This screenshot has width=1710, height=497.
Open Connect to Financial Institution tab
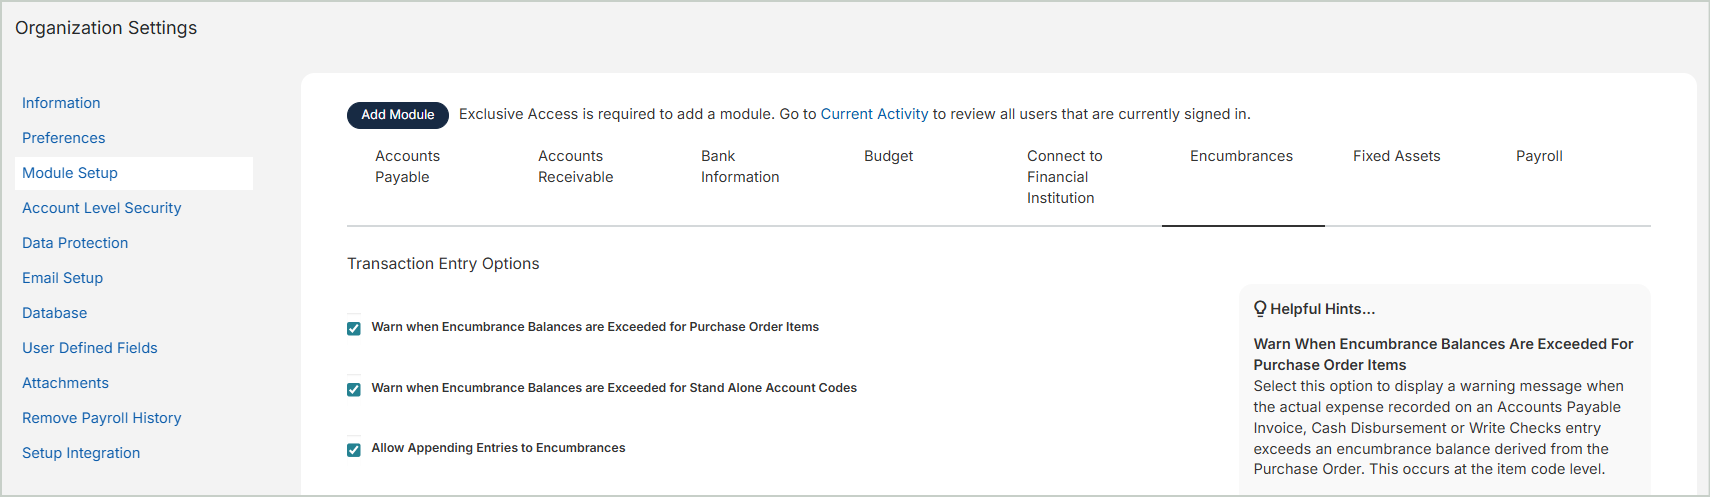coord(1064,177)
